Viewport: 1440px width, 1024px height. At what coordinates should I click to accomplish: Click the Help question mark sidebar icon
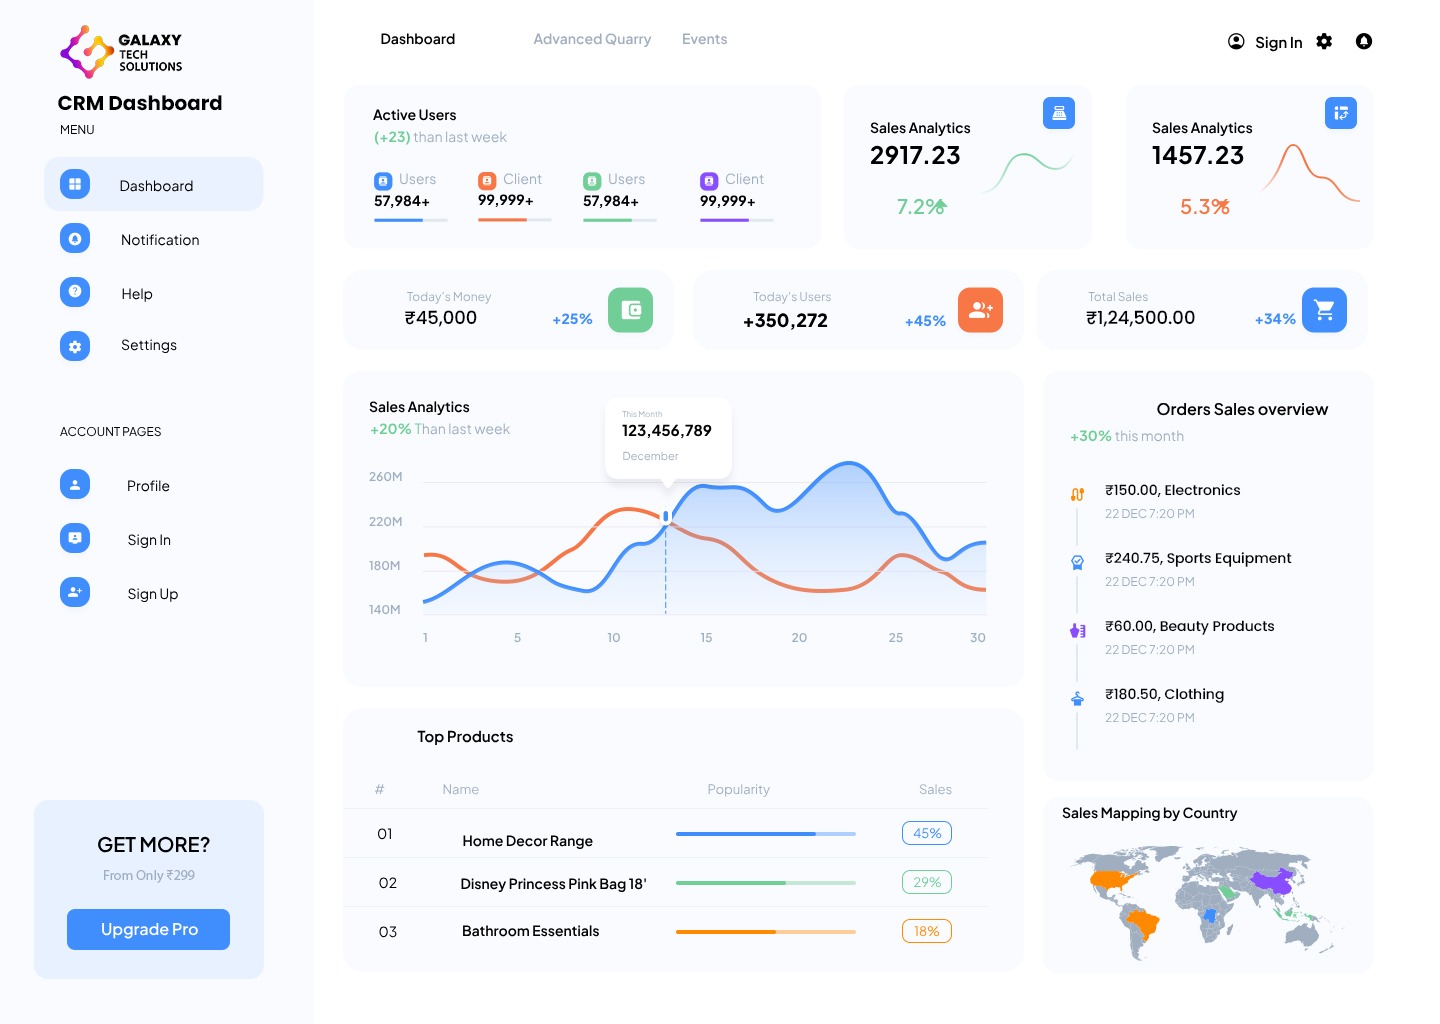pos(75,292)
